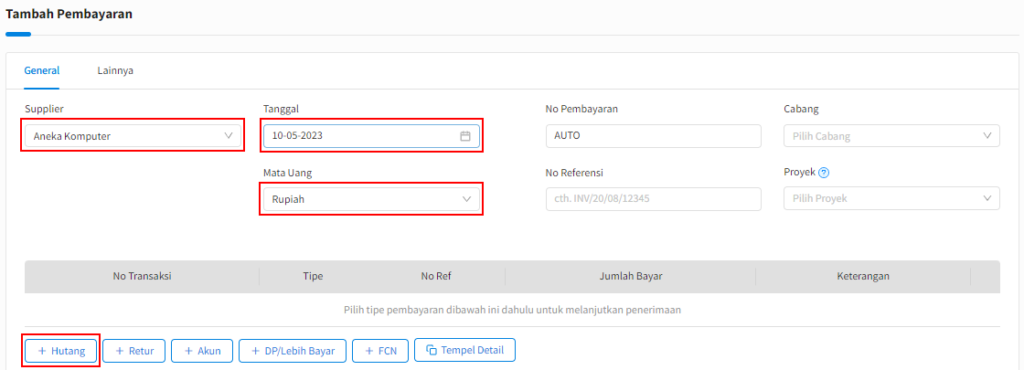
Task: Click the Tempel Detail button
Action: [465, 350]
